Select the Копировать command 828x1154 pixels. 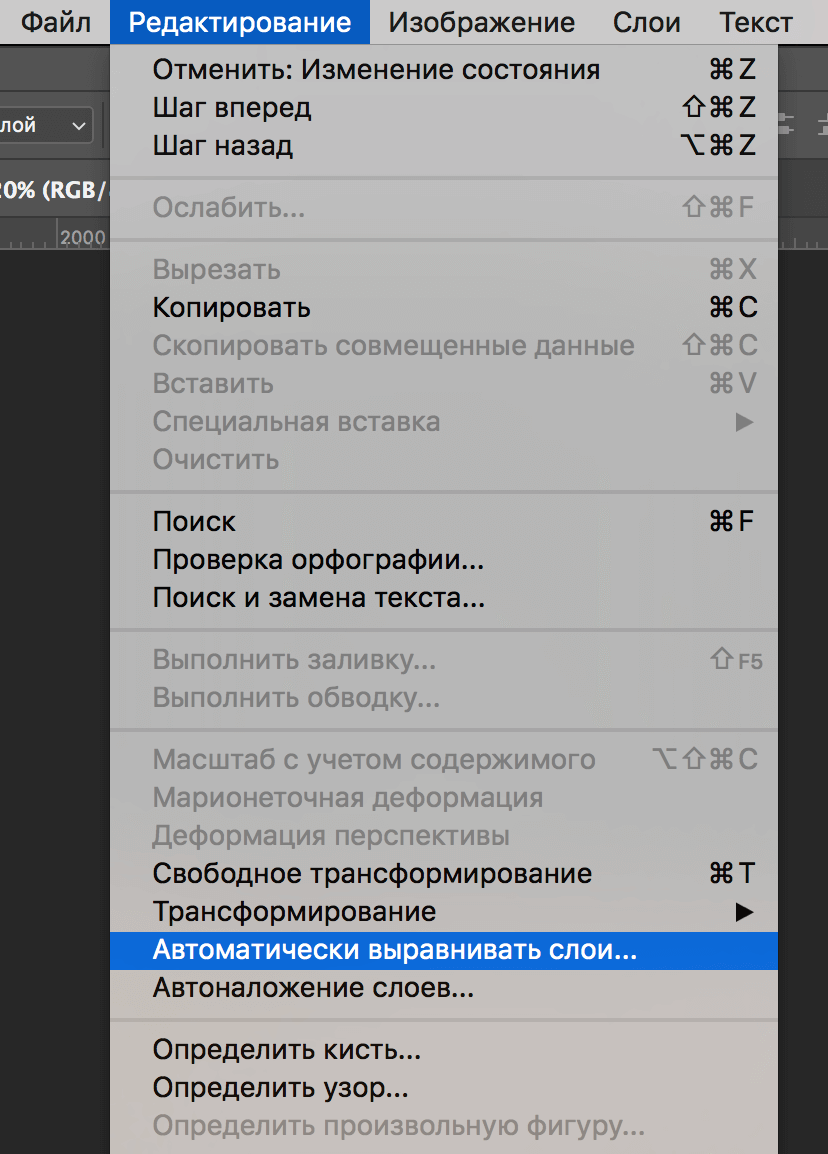[x=232, y=309]
